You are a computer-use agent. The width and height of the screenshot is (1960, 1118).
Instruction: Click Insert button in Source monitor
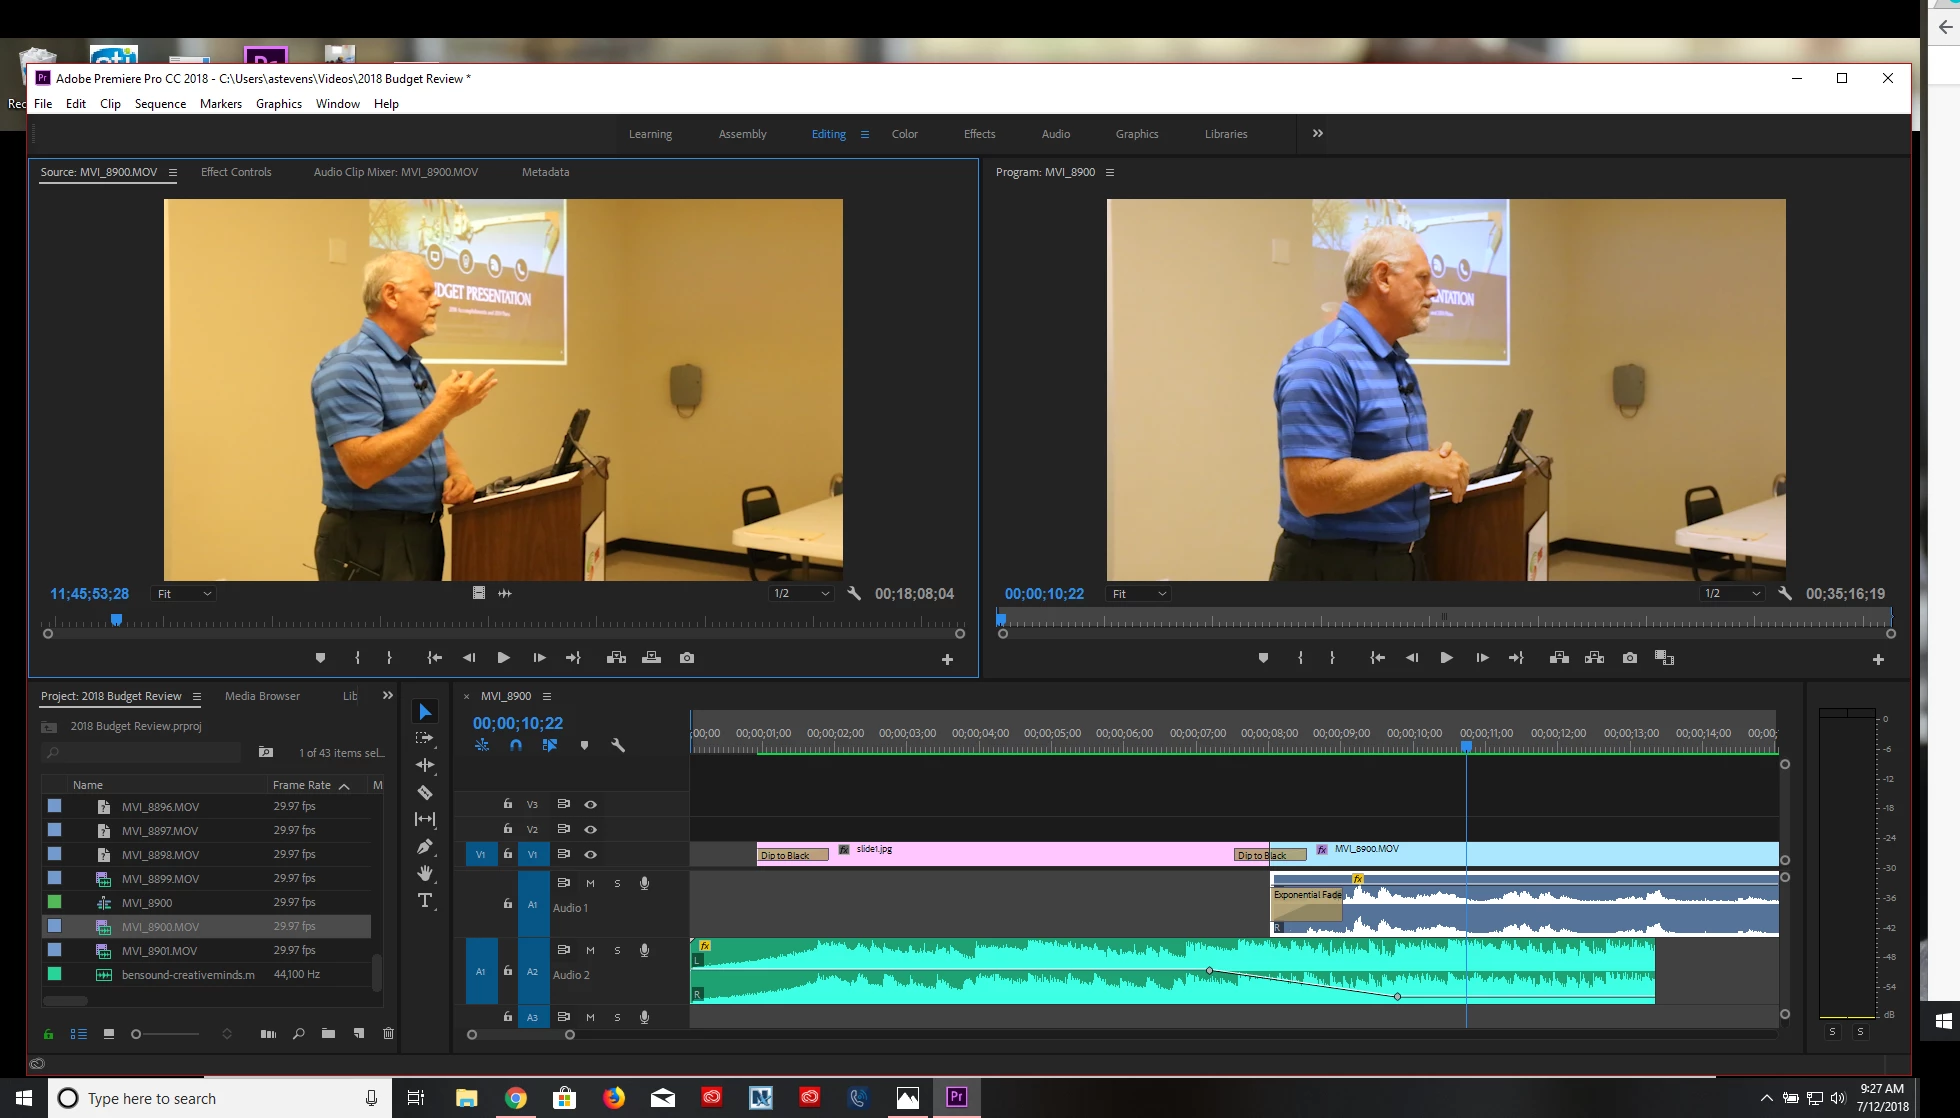click(x=616, y=658)
